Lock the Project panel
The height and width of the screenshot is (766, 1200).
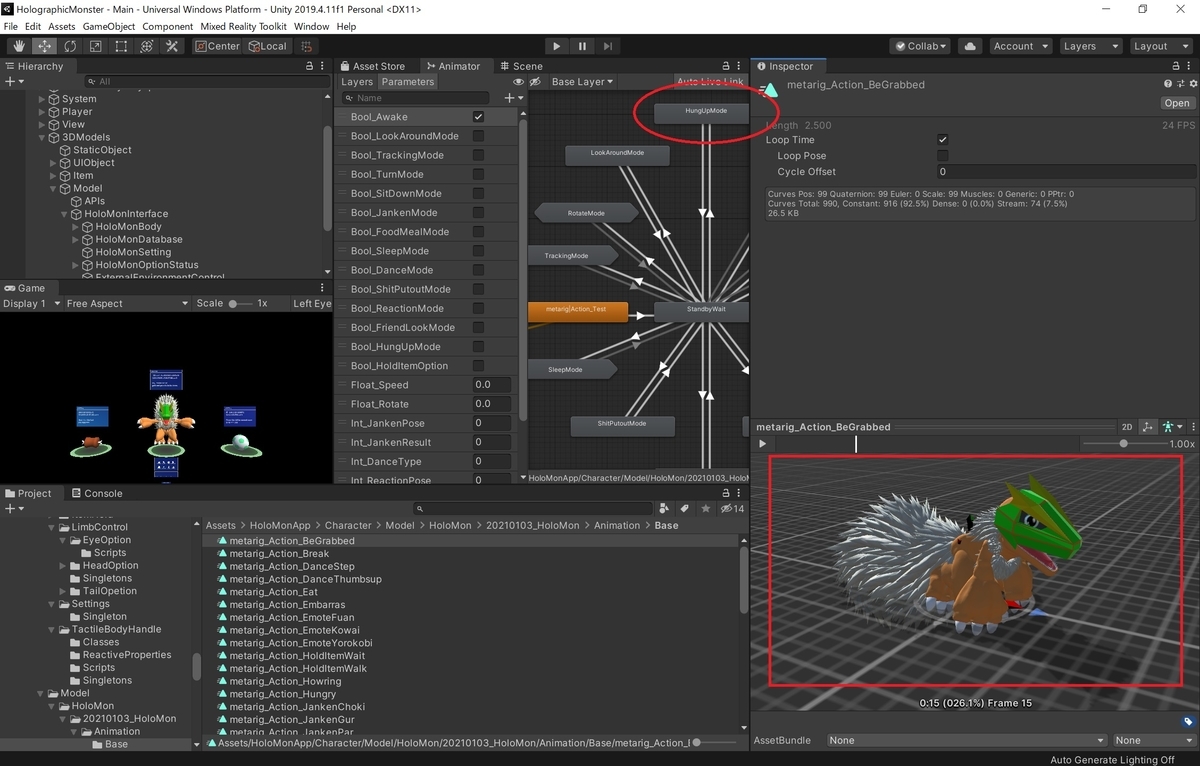(x=725, y=493)
